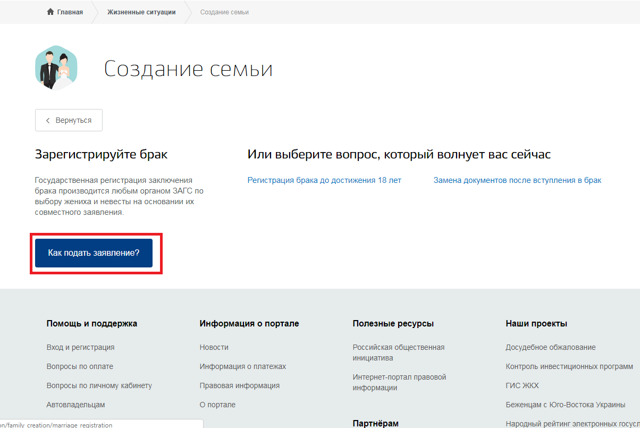The image size is (640, 428).
Task: Open Как подать заявление? button
Action: tap(93, 253)
